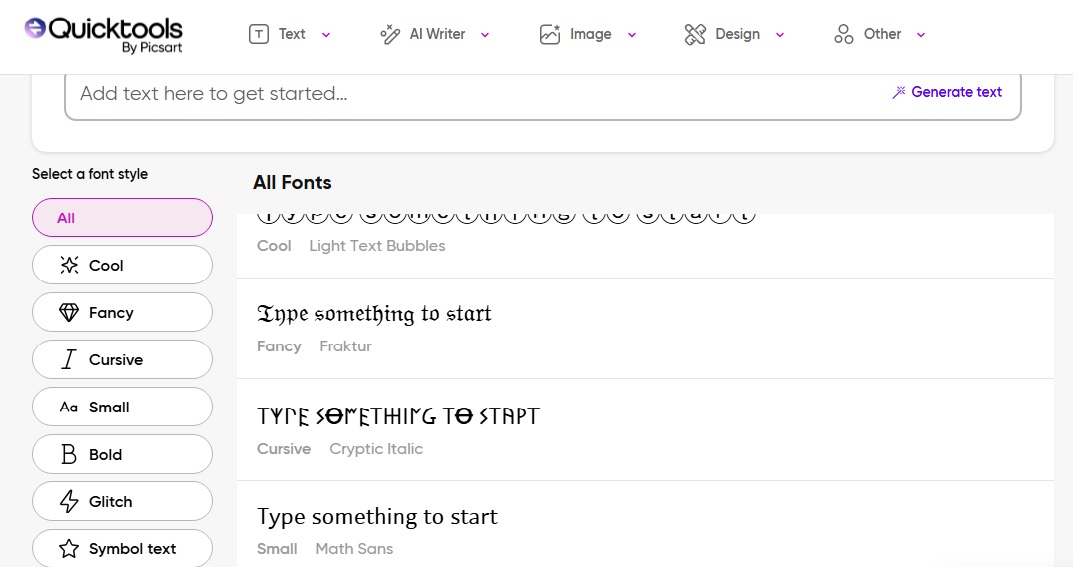Open the Design menu
Image resolution: width=1083 pixels, height=582 pixels.
point(737,34)
